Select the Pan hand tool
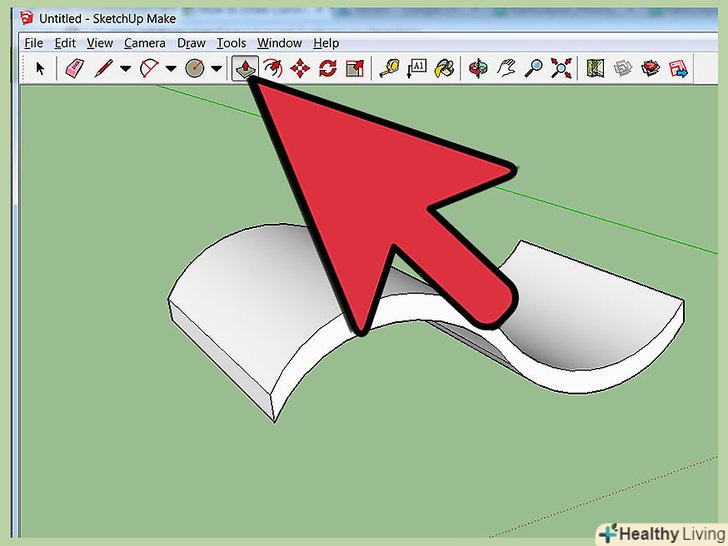Screen dimensions: 728x546 coord(508,68)
